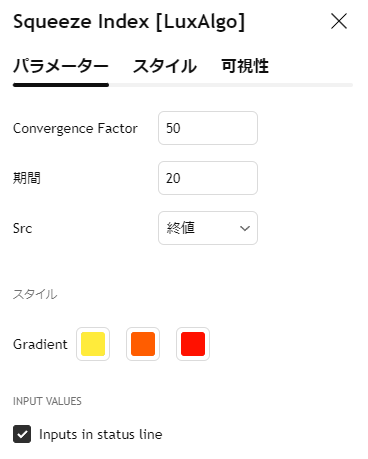Close the Squeeze Index settings dialog
This screenshot has height=459, width=368.
(x=339, y=21)
